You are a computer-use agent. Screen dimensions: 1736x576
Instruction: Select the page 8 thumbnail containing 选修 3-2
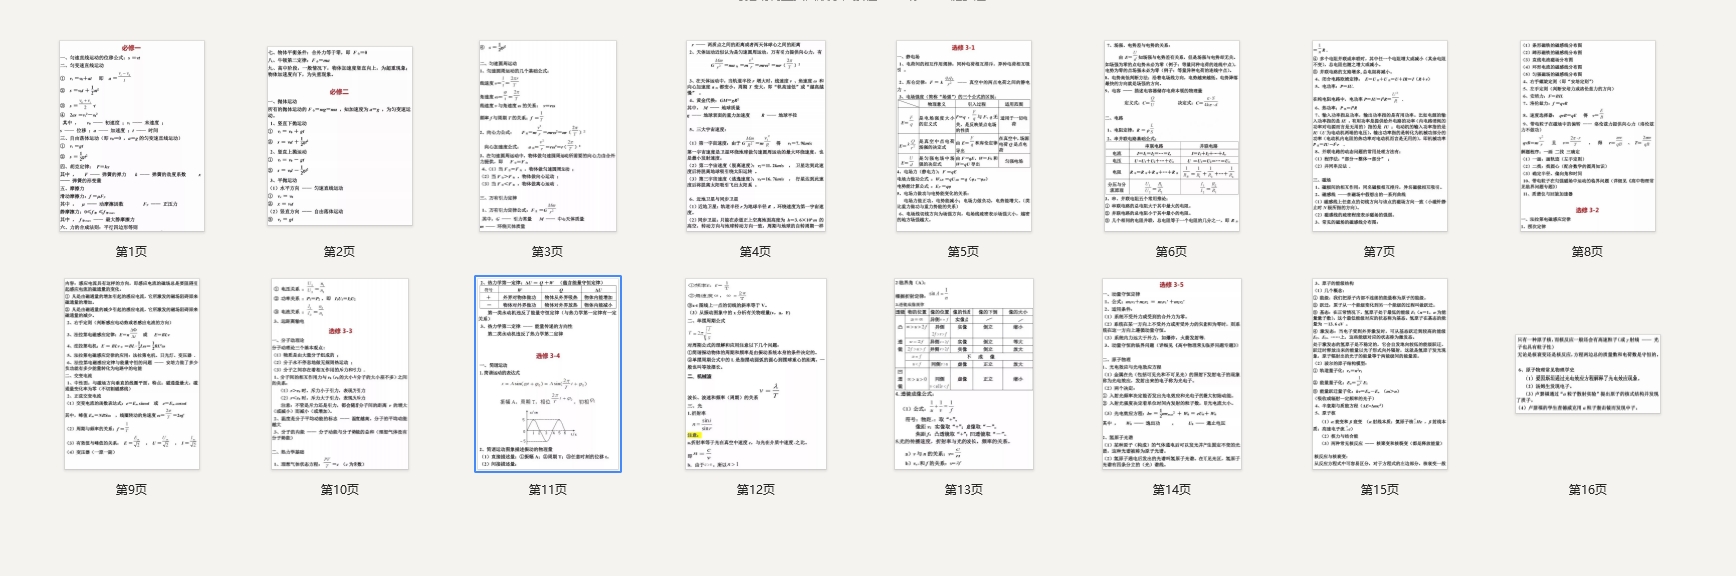click(1587, 136)
